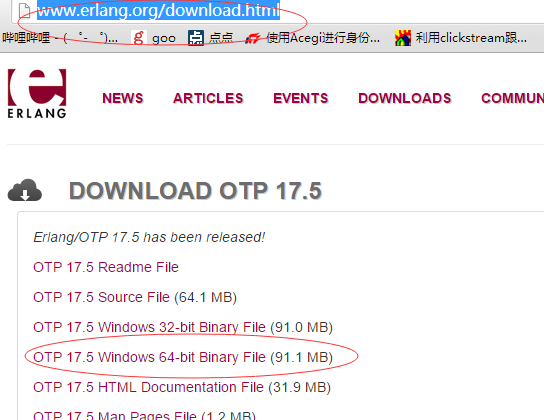
Task: Download OTP 17.5 Source File
Action: [x=101, y=297]
